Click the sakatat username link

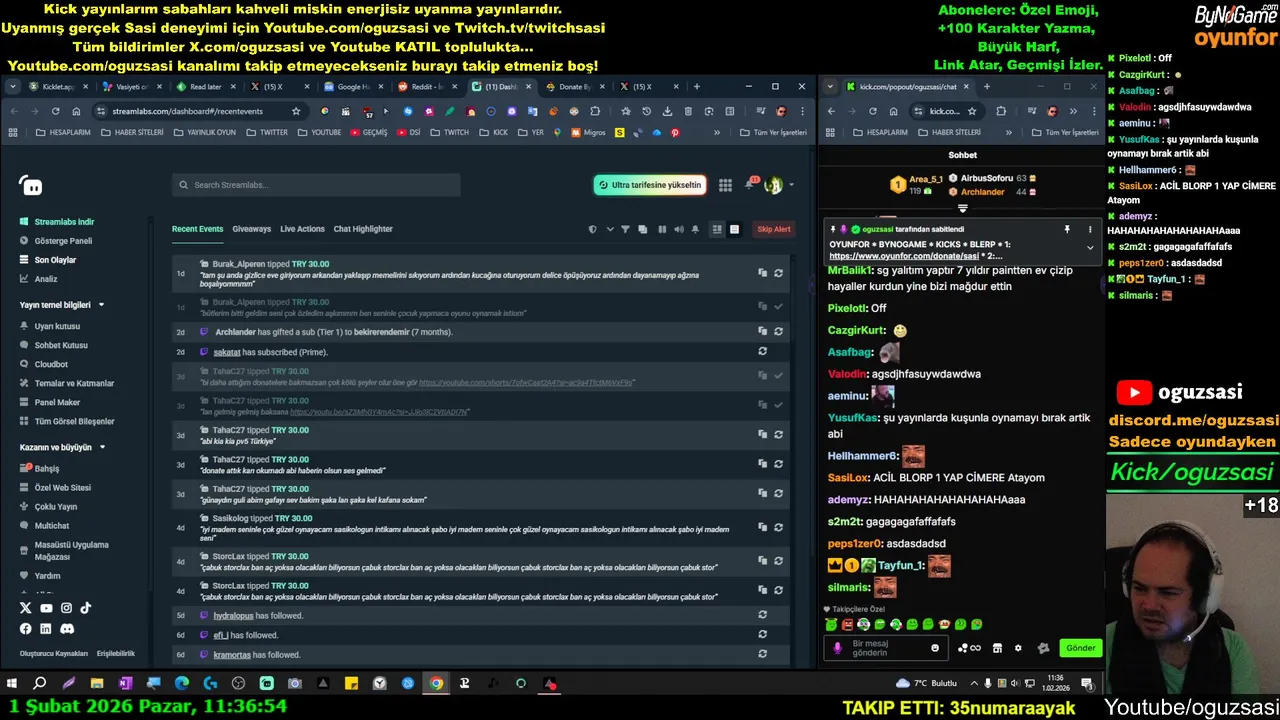[227, 352]
